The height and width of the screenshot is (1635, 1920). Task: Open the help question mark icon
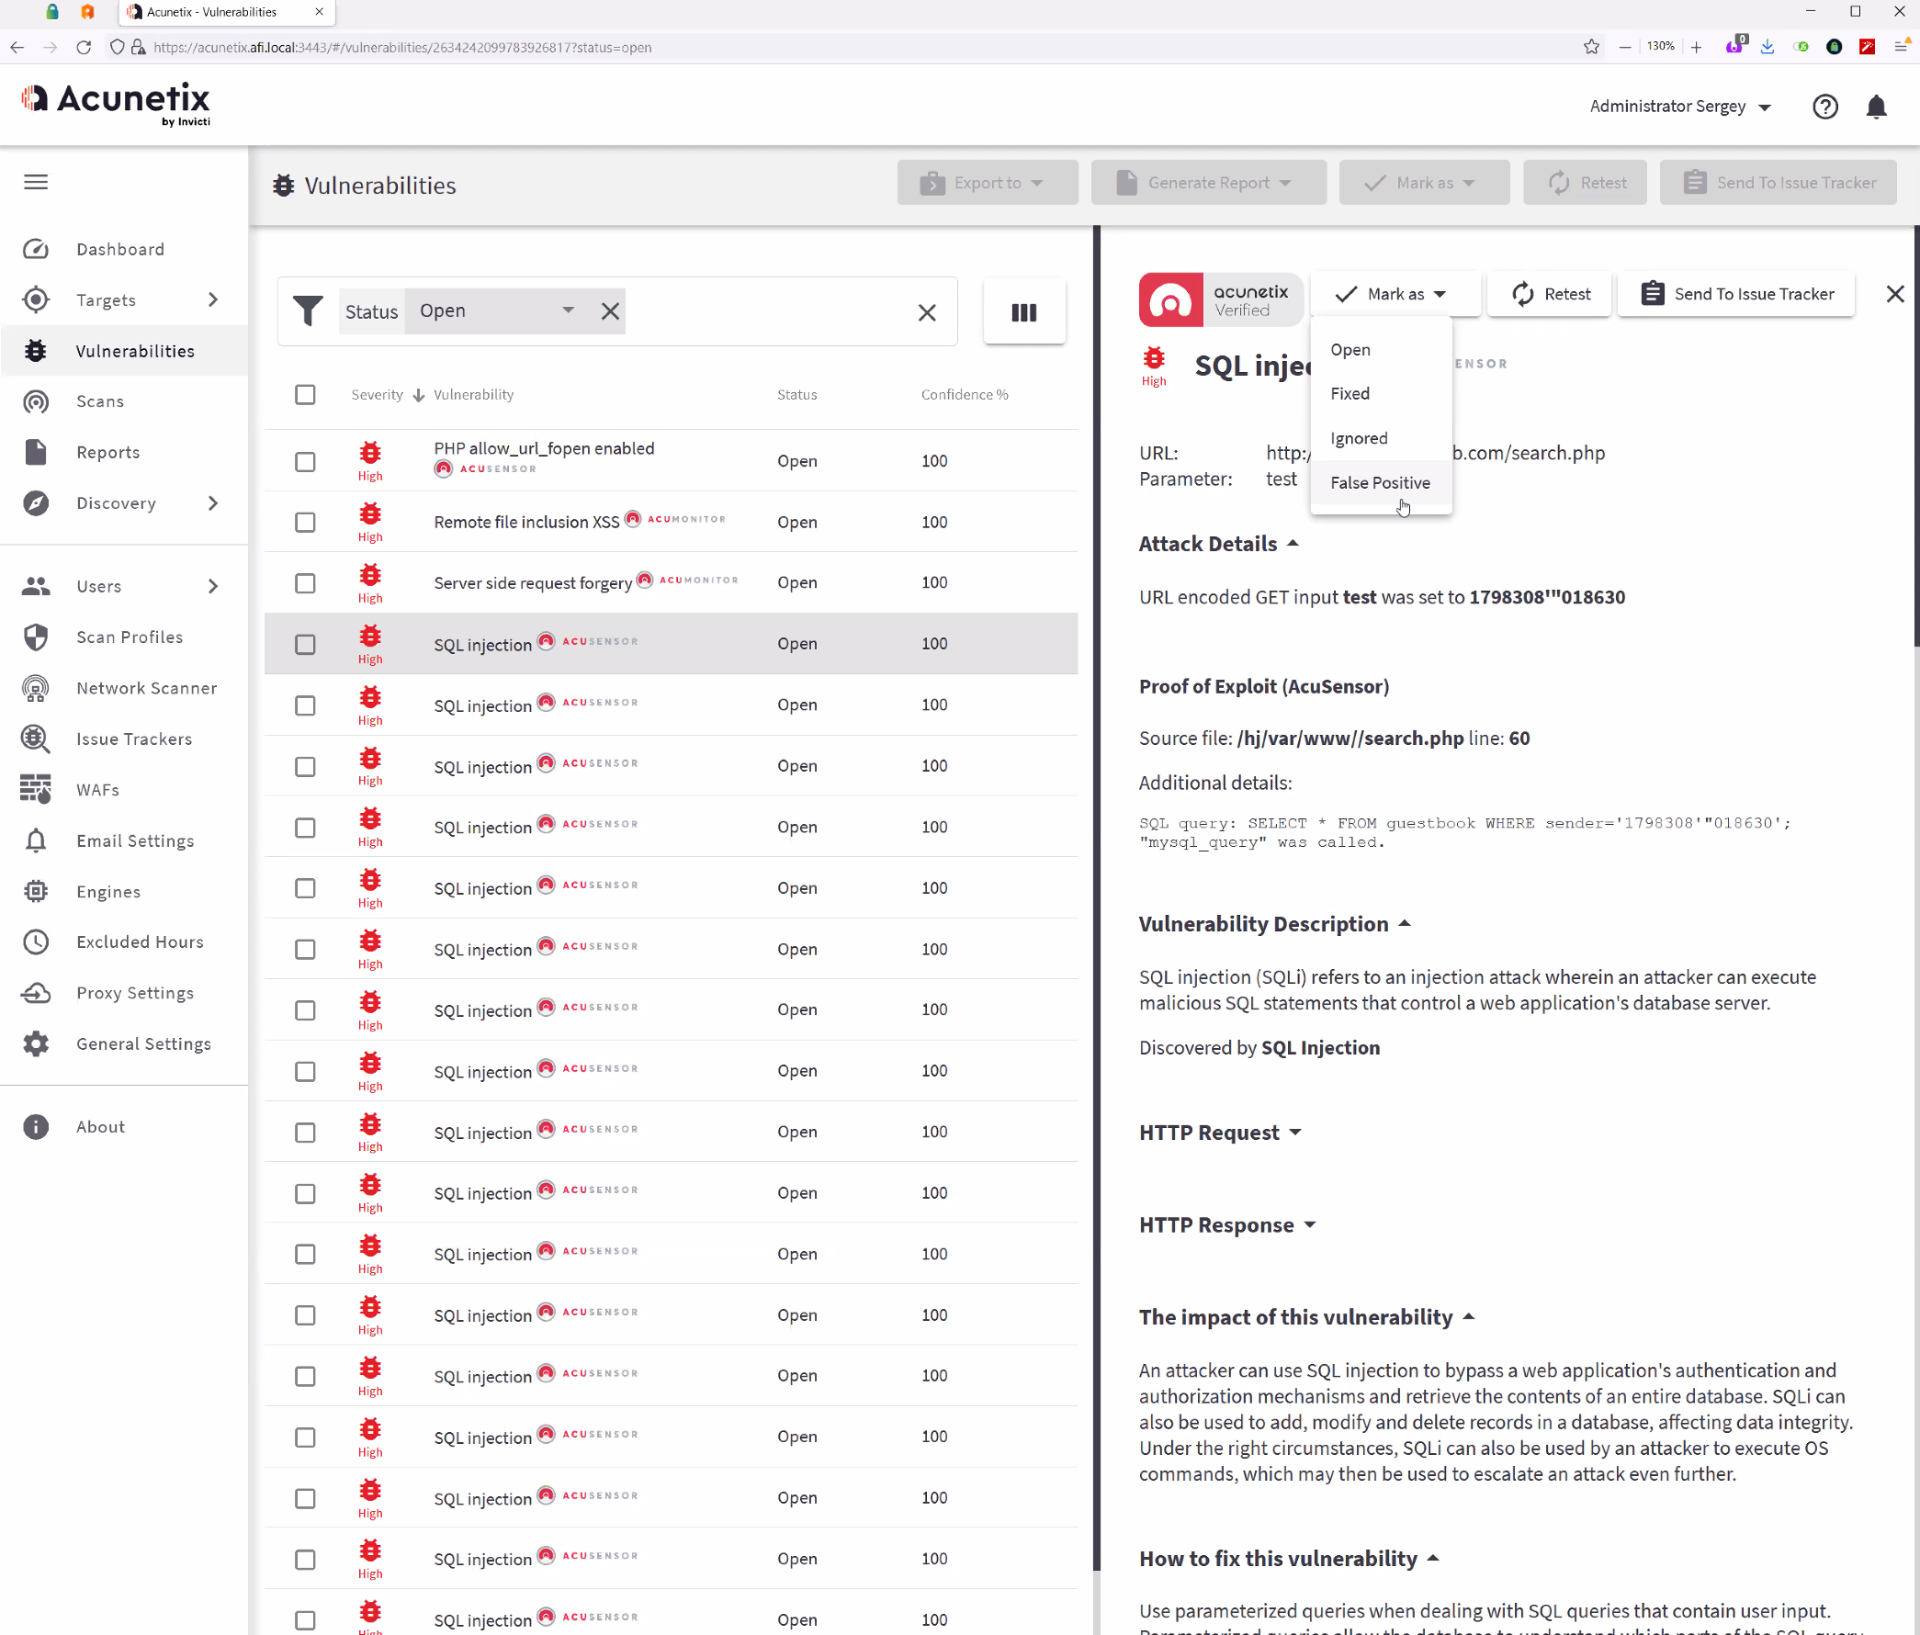tap(1825, 106)
